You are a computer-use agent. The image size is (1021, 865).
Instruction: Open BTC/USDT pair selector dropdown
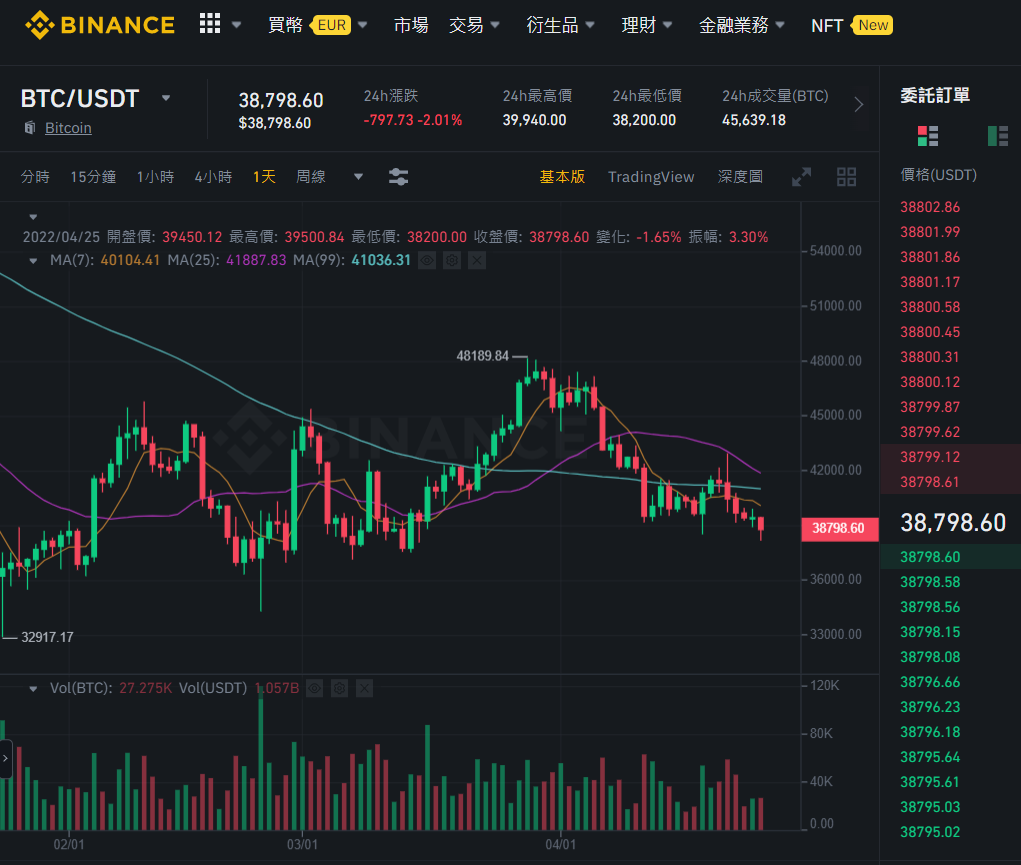click(x=165, y=98)
